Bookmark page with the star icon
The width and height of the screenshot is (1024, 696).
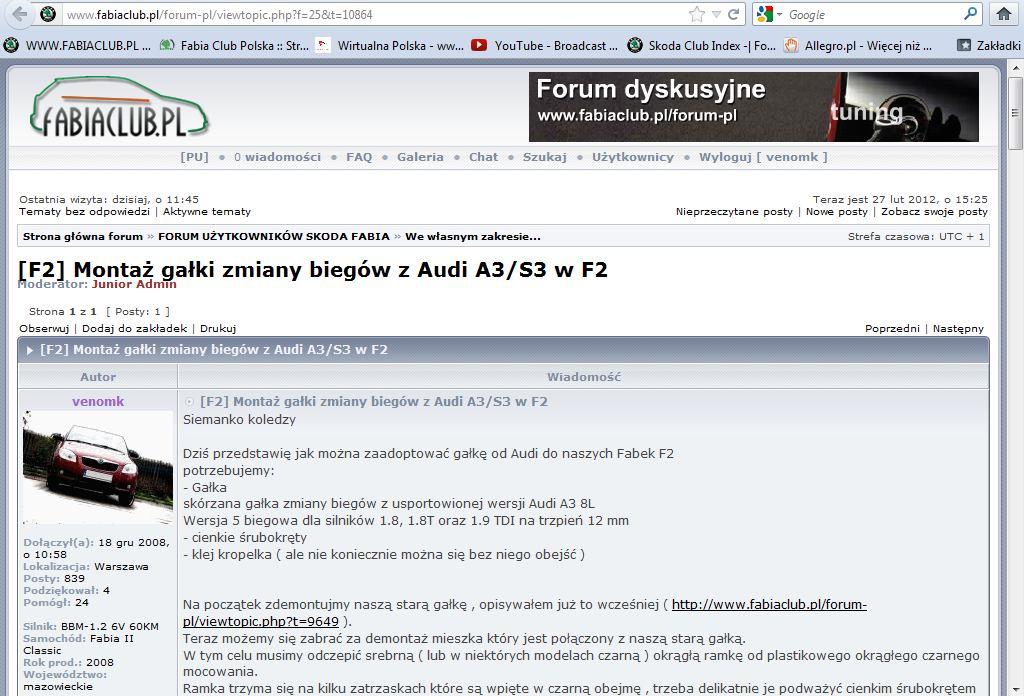[697, 14]
